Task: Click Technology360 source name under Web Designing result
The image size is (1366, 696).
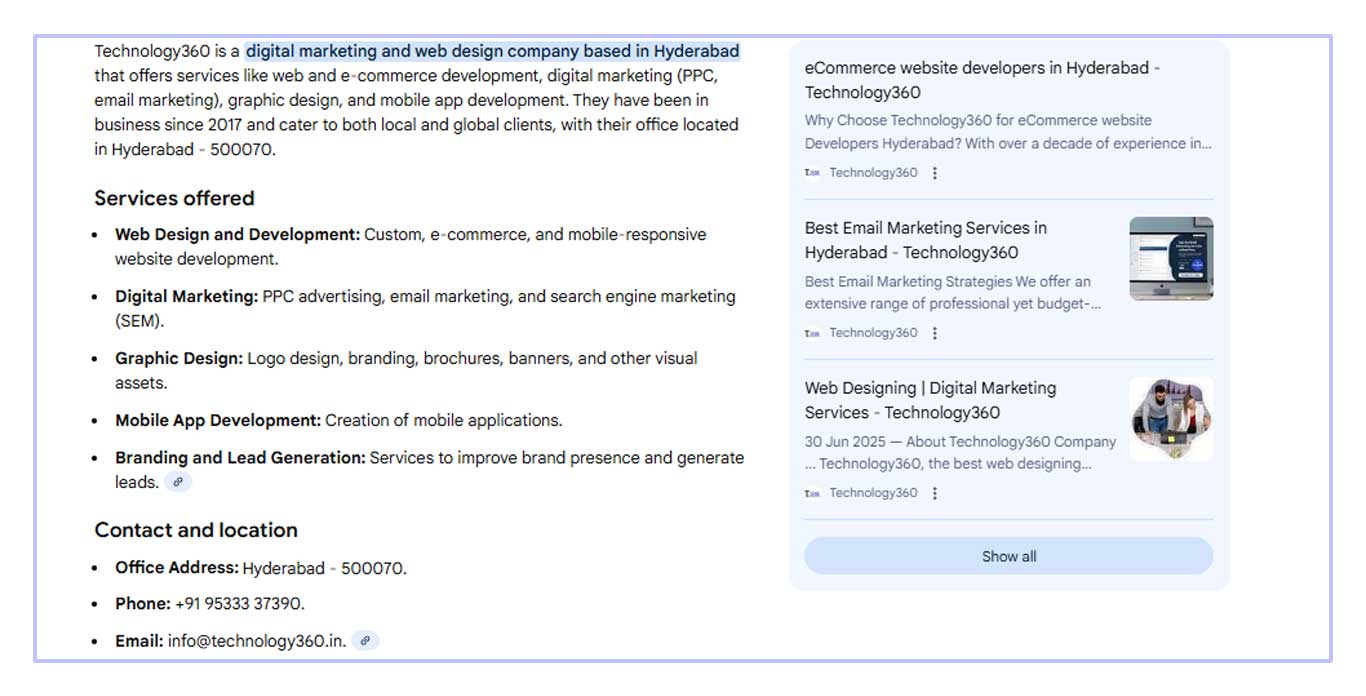Action: (872, 493)
